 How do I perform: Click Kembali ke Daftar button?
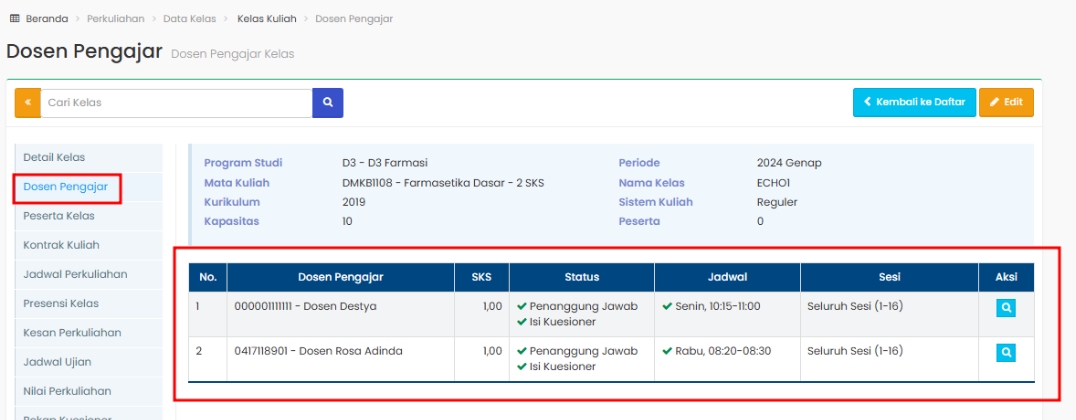tap(914, 103)
